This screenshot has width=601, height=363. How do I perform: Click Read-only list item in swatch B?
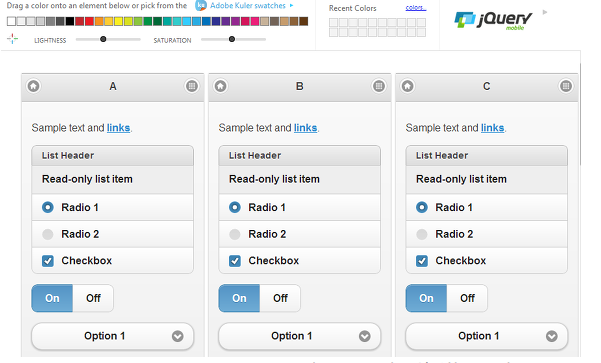point(299,179)
